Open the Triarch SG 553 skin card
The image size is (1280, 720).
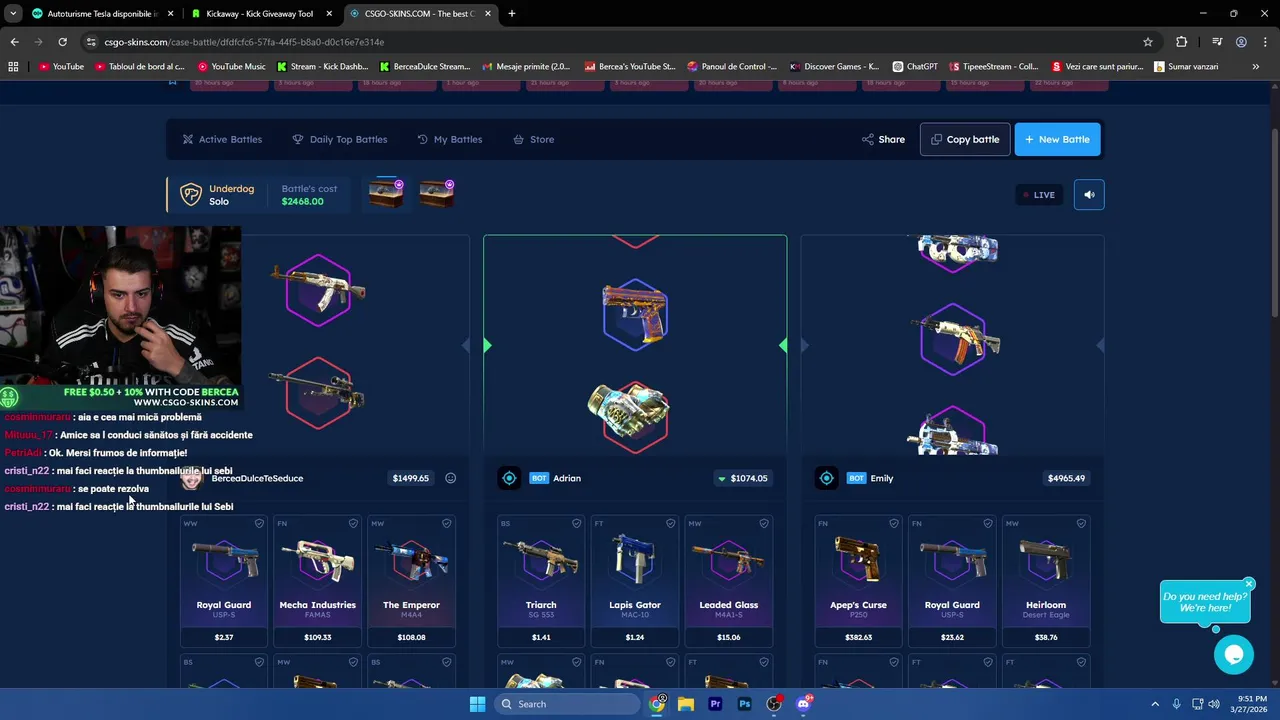541,580
